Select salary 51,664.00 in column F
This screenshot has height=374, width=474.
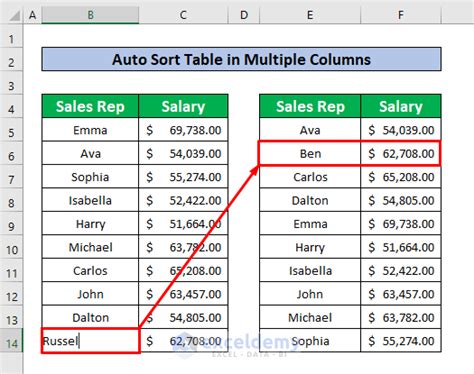click(401, 247)
